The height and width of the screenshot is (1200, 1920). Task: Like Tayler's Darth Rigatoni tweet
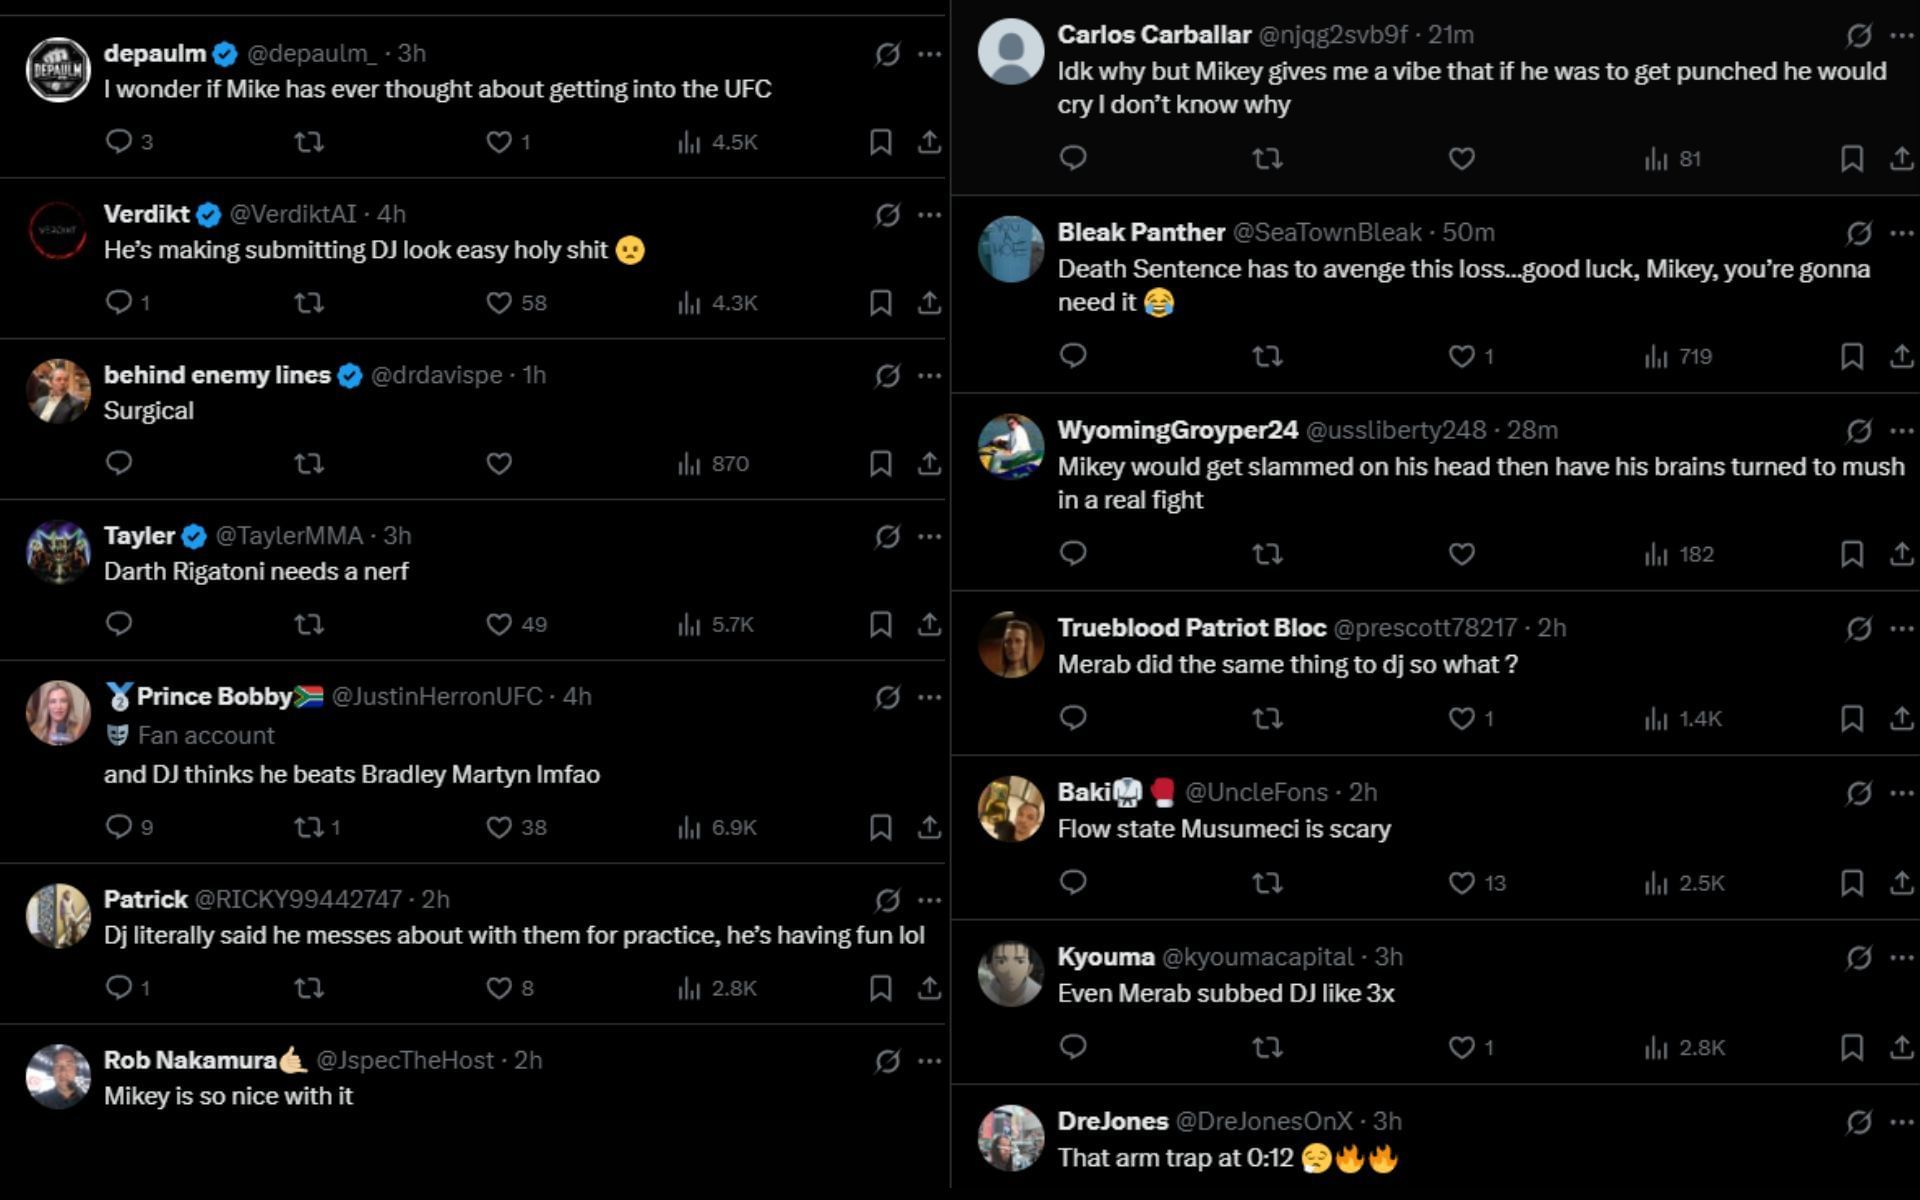499,625
